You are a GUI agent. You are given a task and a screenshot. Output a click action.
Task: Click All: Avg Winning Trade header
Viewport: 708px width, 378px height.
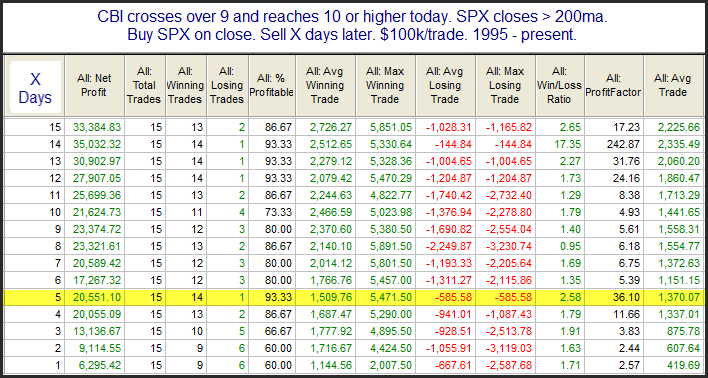click(324, 85)
